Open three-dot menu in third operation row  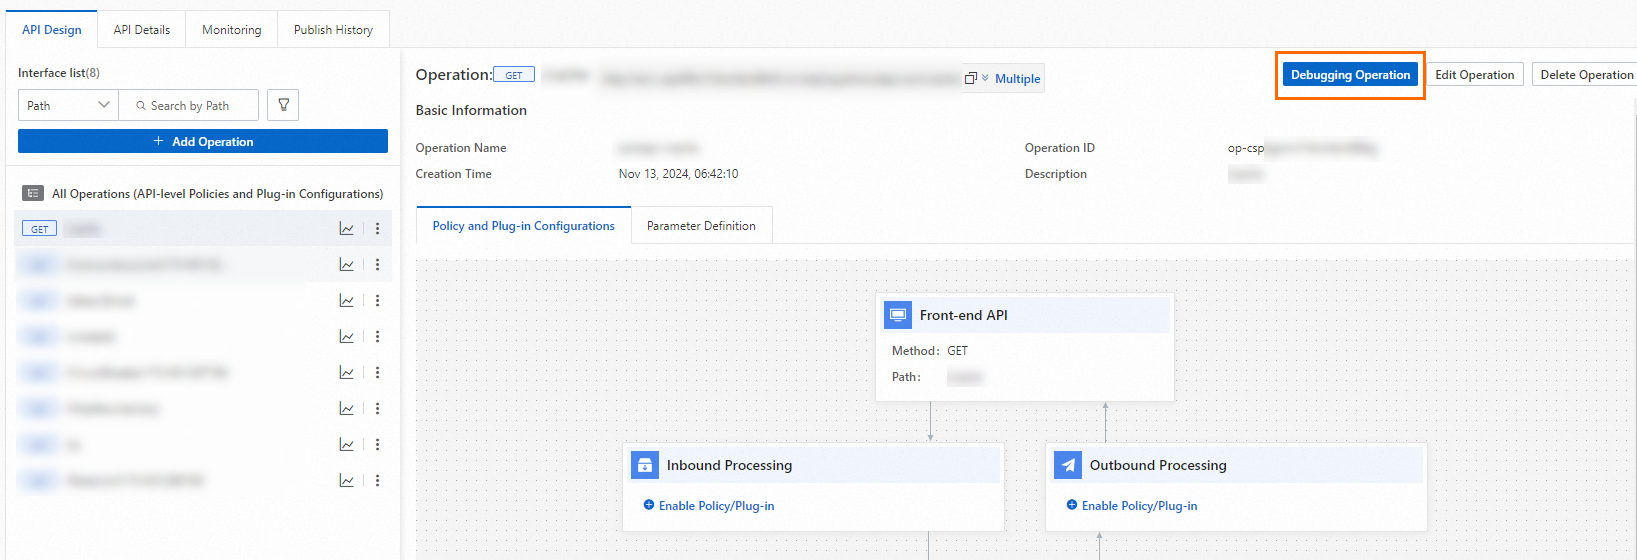coord(377,301)
